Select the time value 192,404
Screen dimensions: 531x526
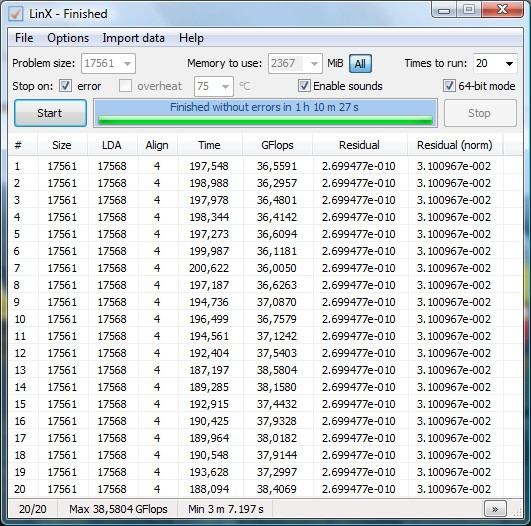[x=209, y=353]
